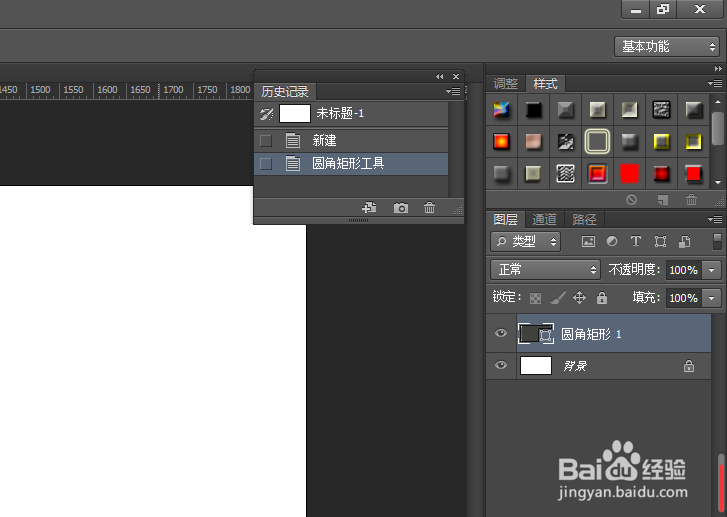Filter layers by shape layers icon
The height and width of the screenshot is (517, 727).
660,242
